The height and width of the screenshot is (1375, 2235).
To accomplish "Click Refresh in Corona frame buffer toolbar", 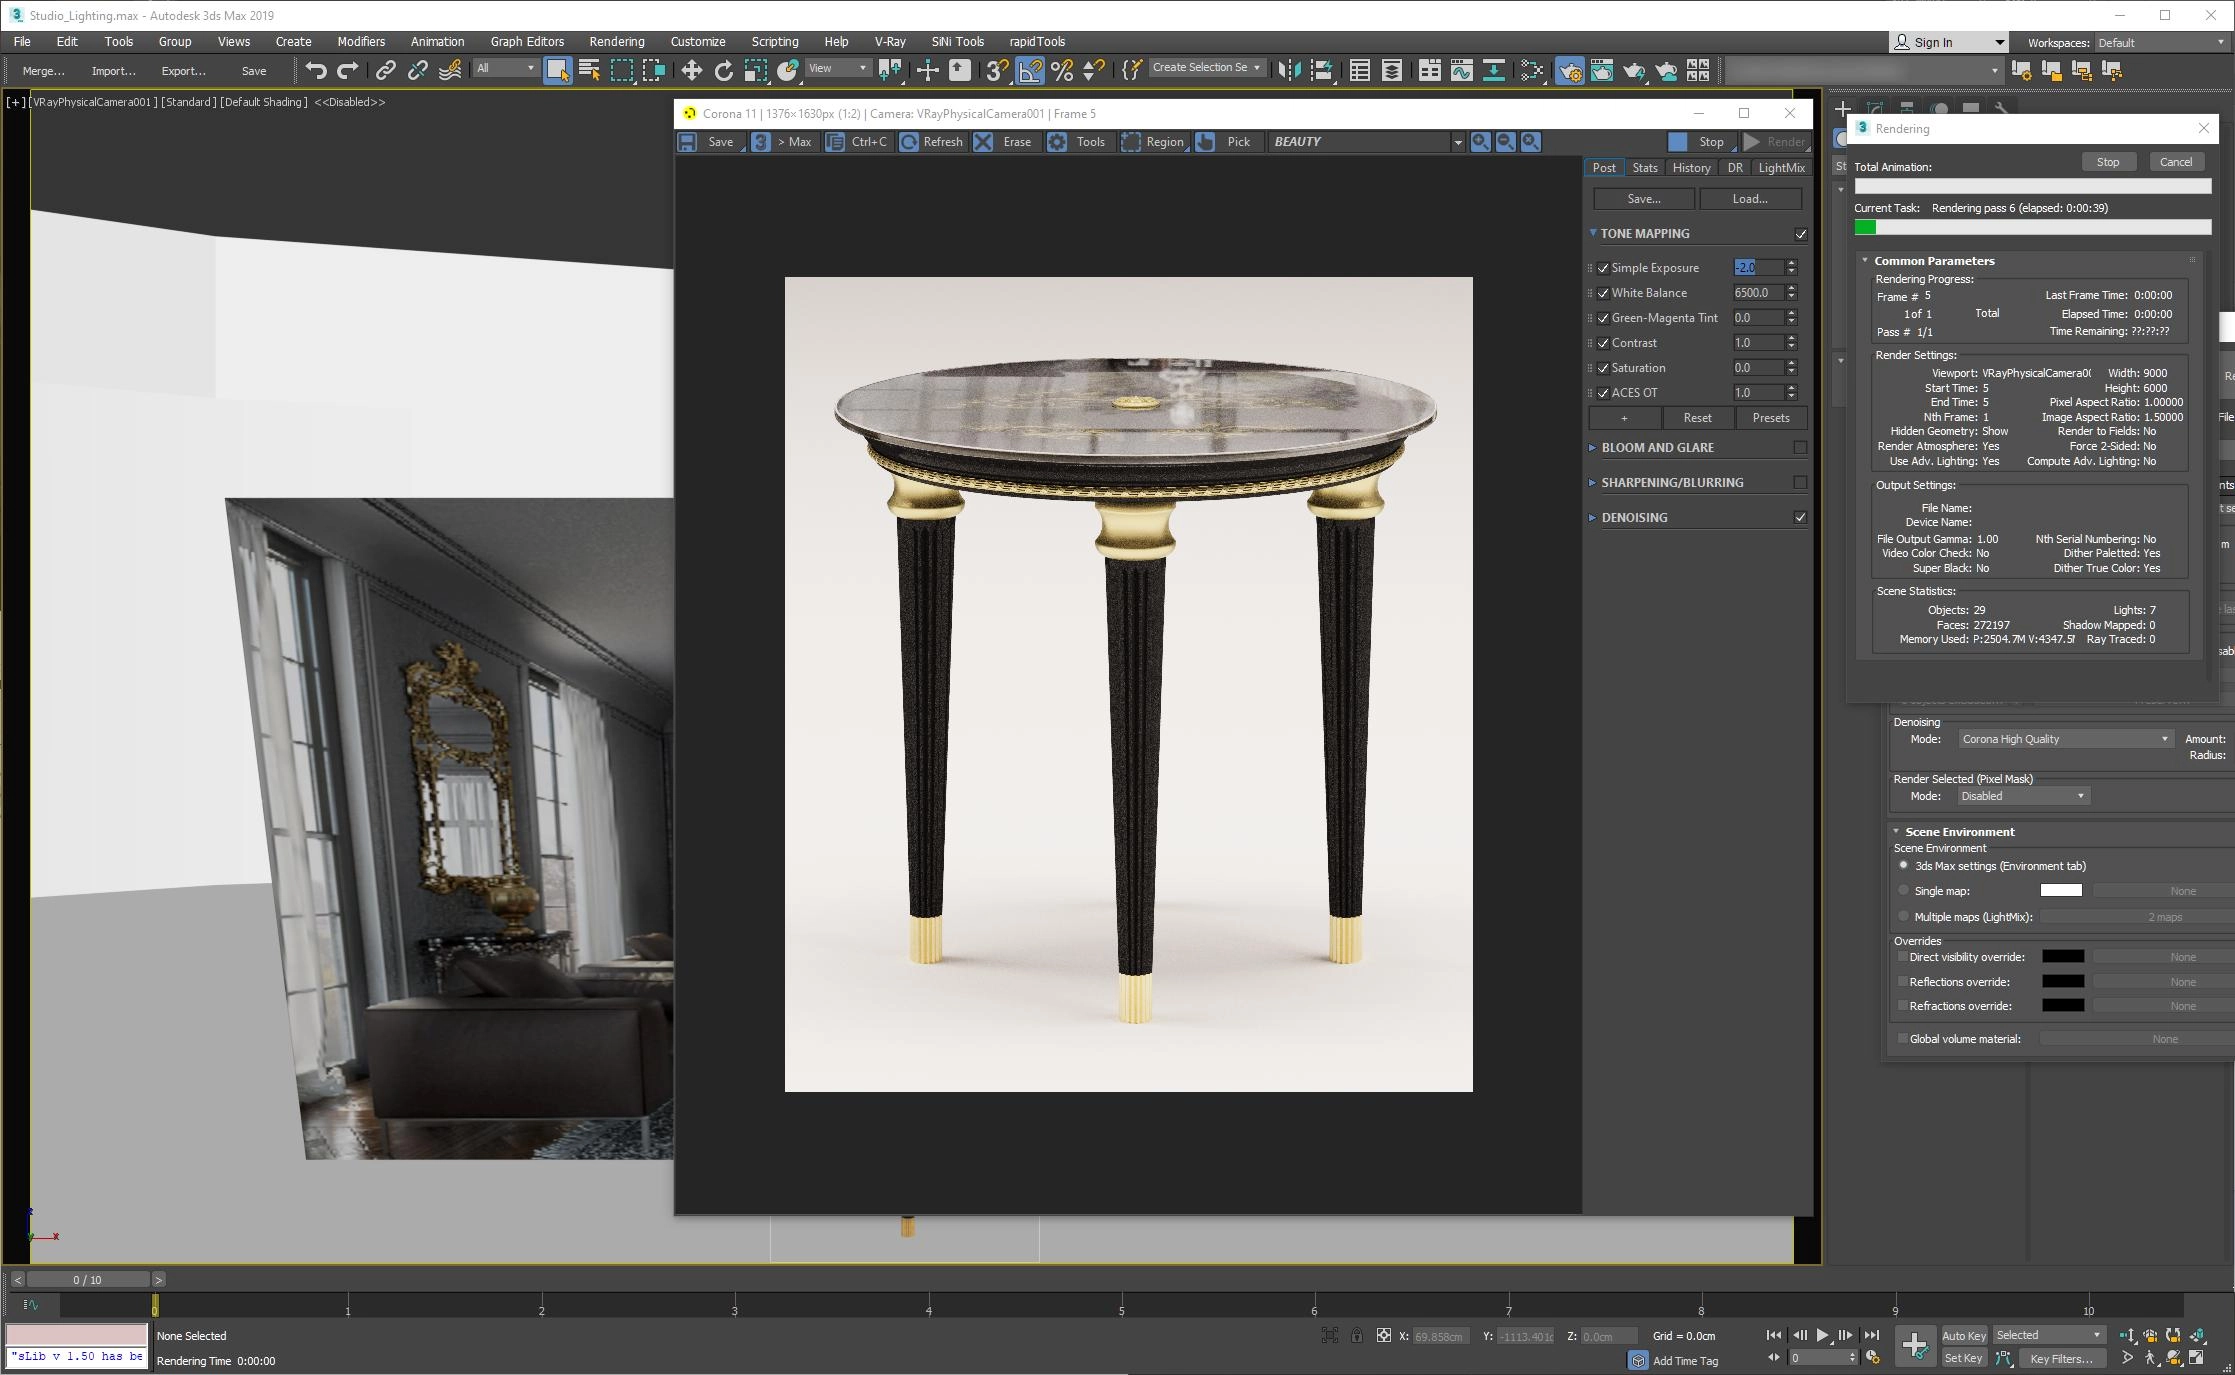I will point(931,142).
